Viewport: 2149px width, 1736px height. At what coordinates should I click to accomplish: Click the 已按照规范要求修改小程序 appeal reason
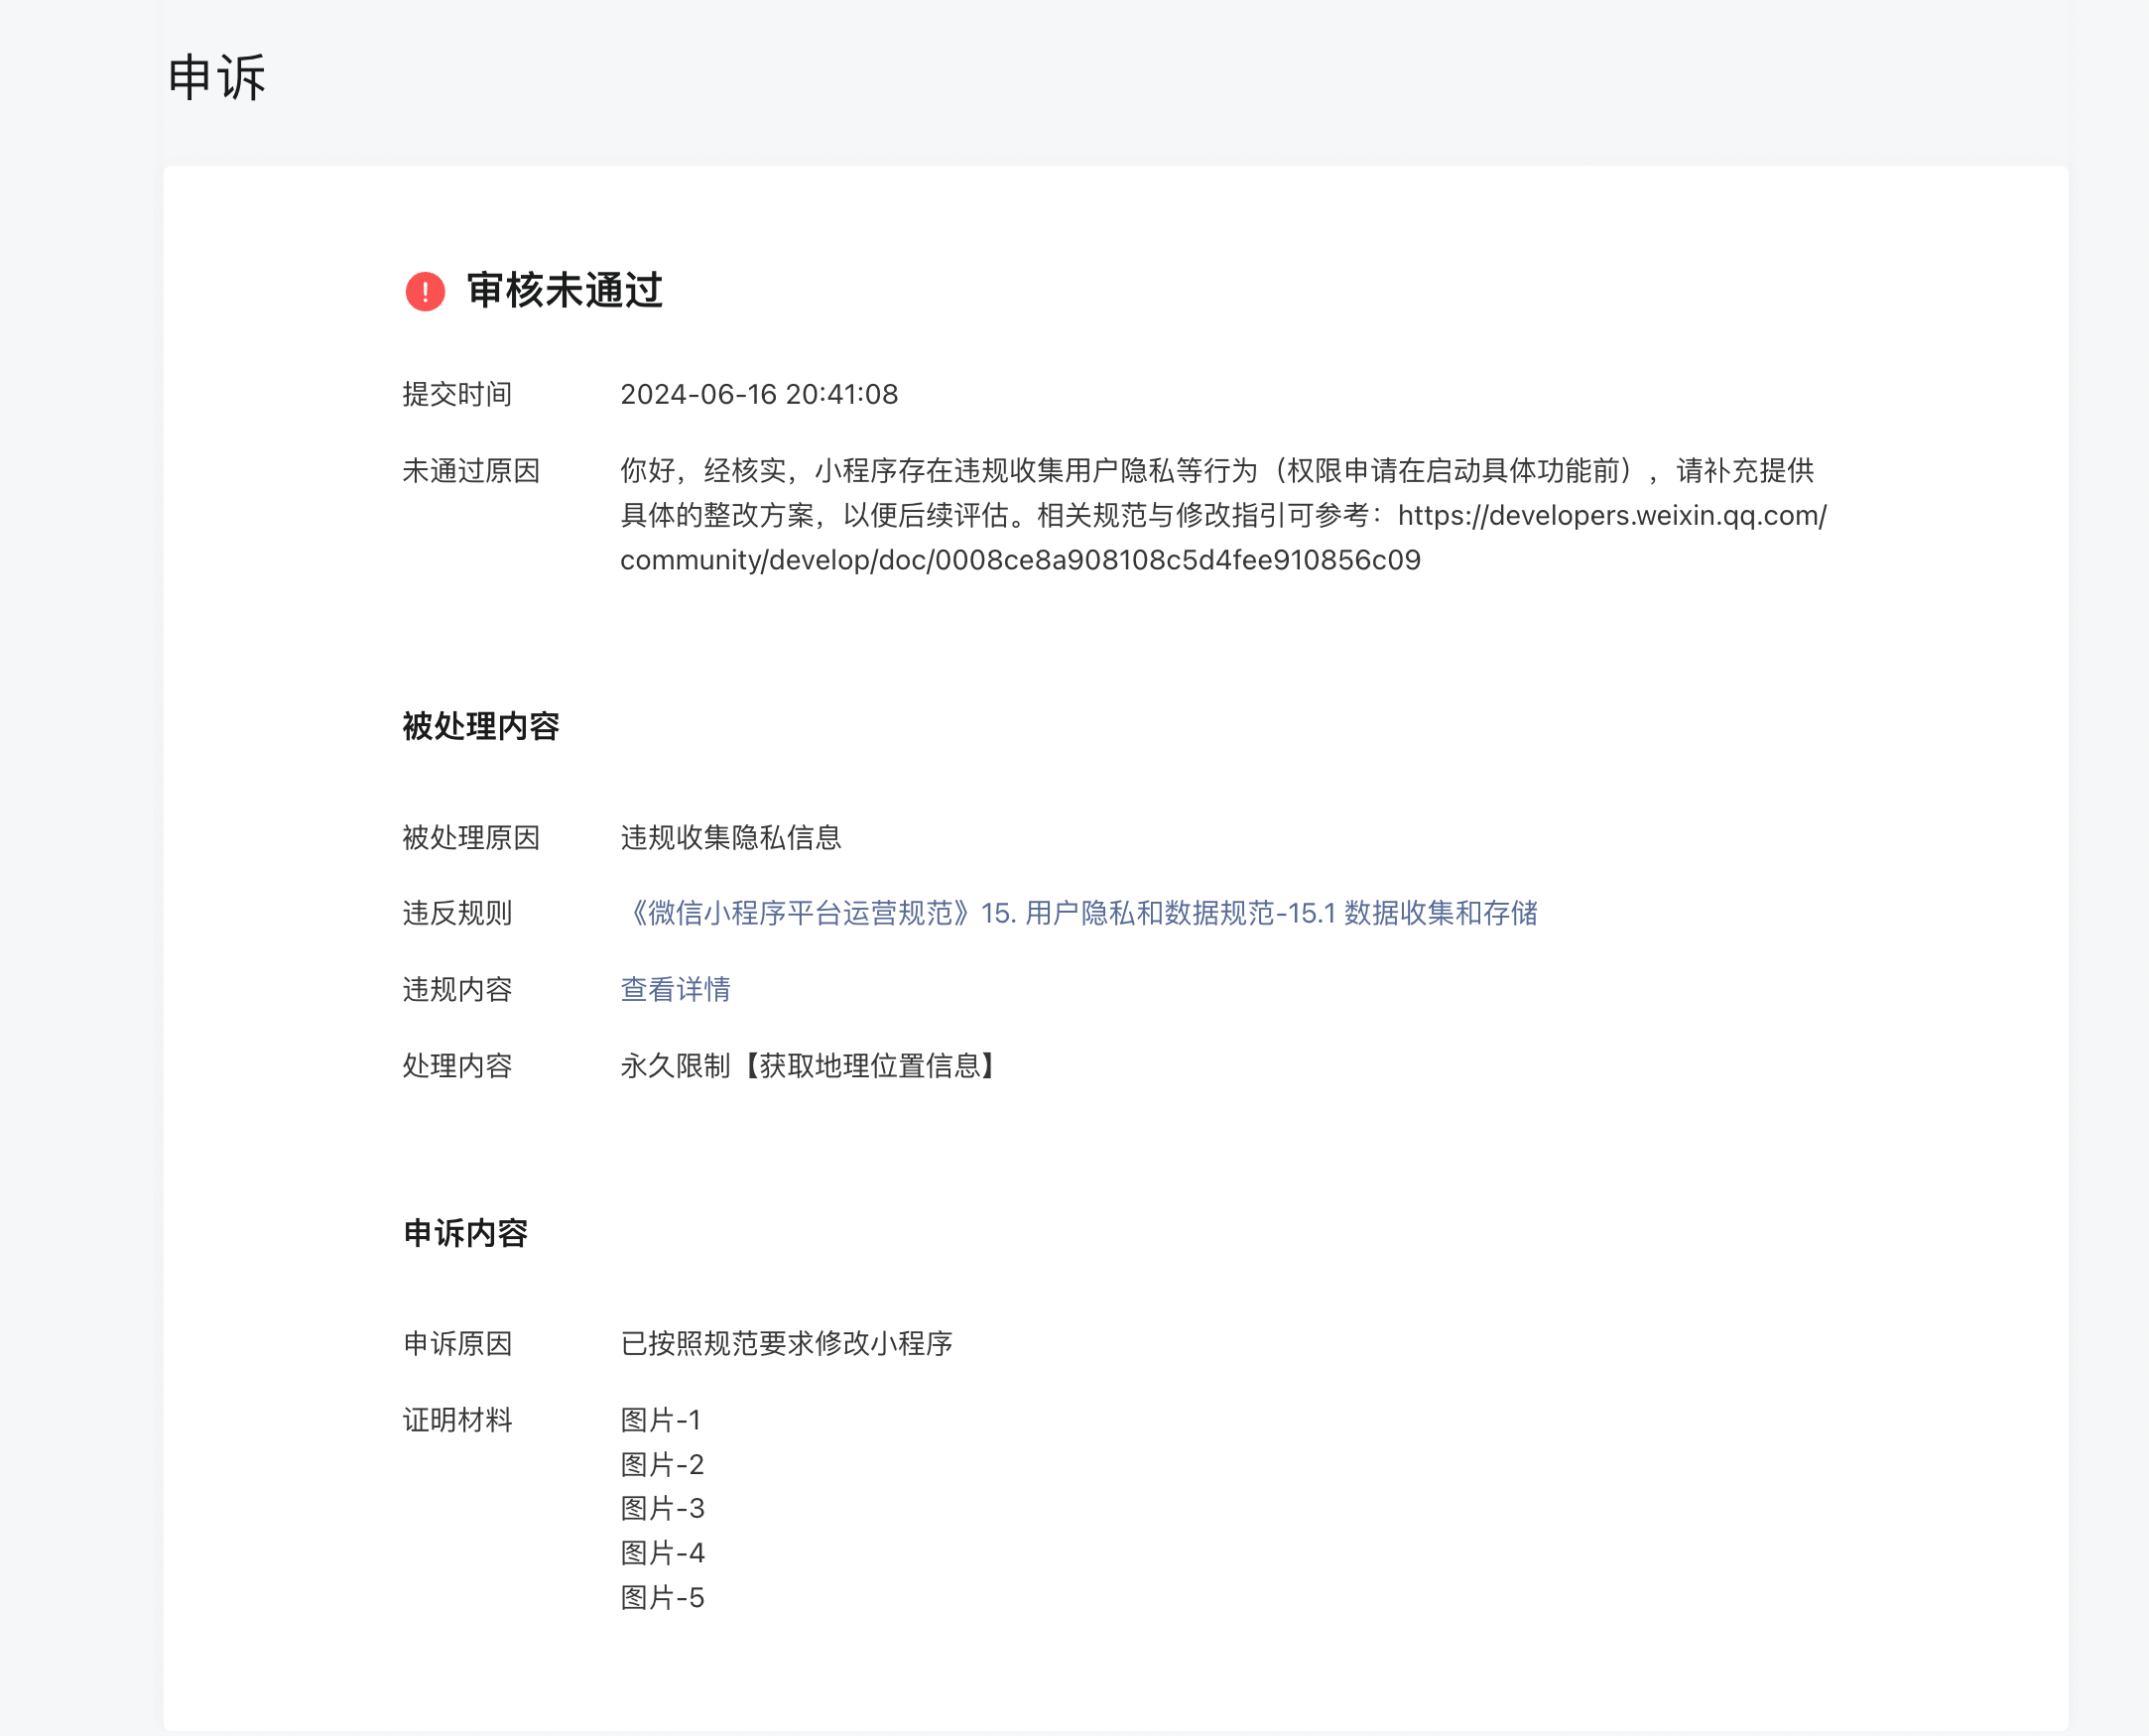click(x=786, y=1343)
